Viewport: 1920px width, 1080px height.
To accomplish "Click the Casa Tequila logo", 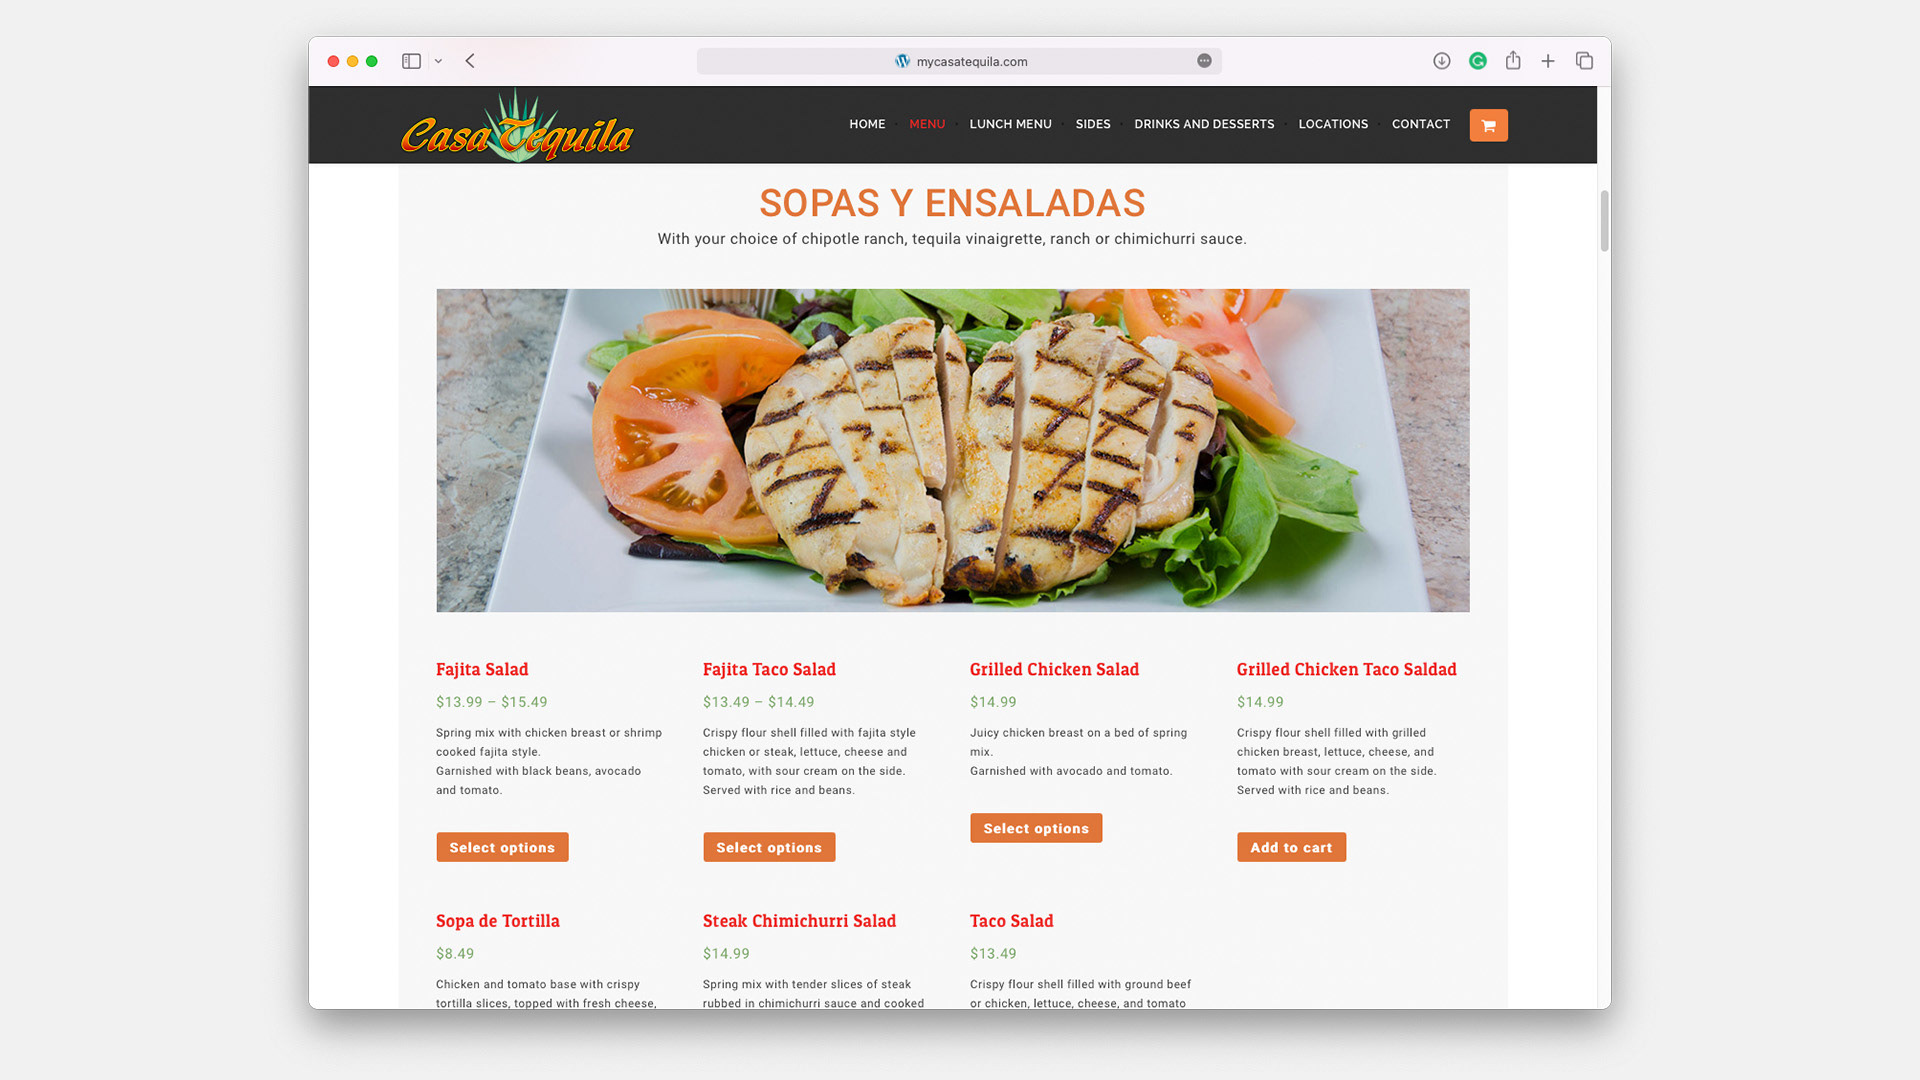I will (517, 127).
